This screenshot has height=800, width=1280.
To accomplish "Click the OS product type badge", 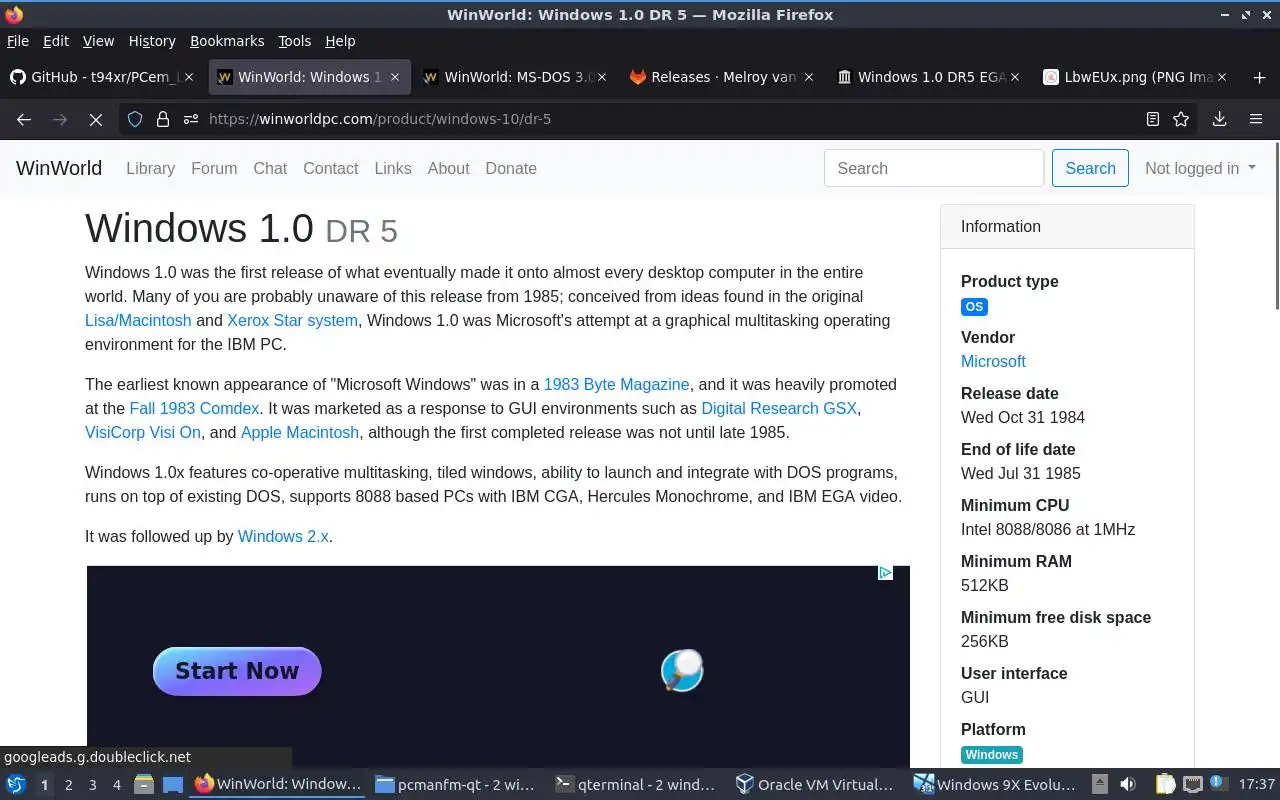I will pyautogui.click(x=974, y=307).
